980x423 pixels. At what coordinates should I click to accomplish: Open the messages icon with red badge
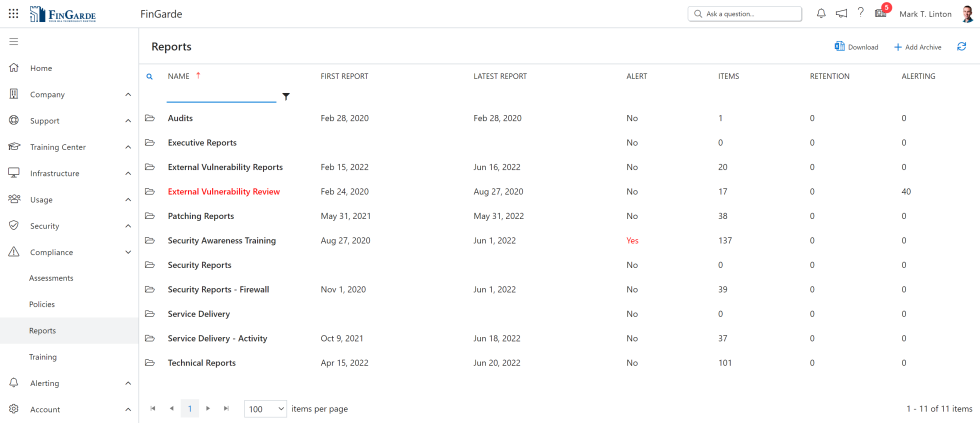tap(880, 14)
